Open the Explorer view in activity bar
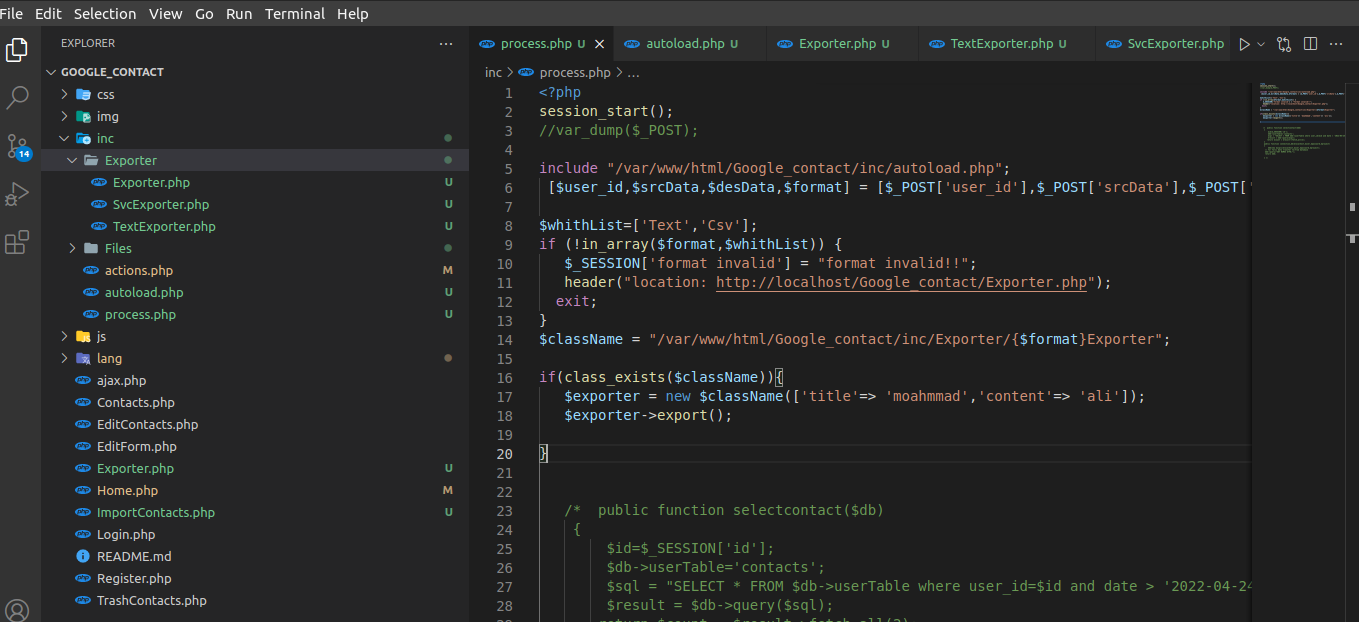The width and height of the screenshot is (1359, 622). click(x=17, y=49)
